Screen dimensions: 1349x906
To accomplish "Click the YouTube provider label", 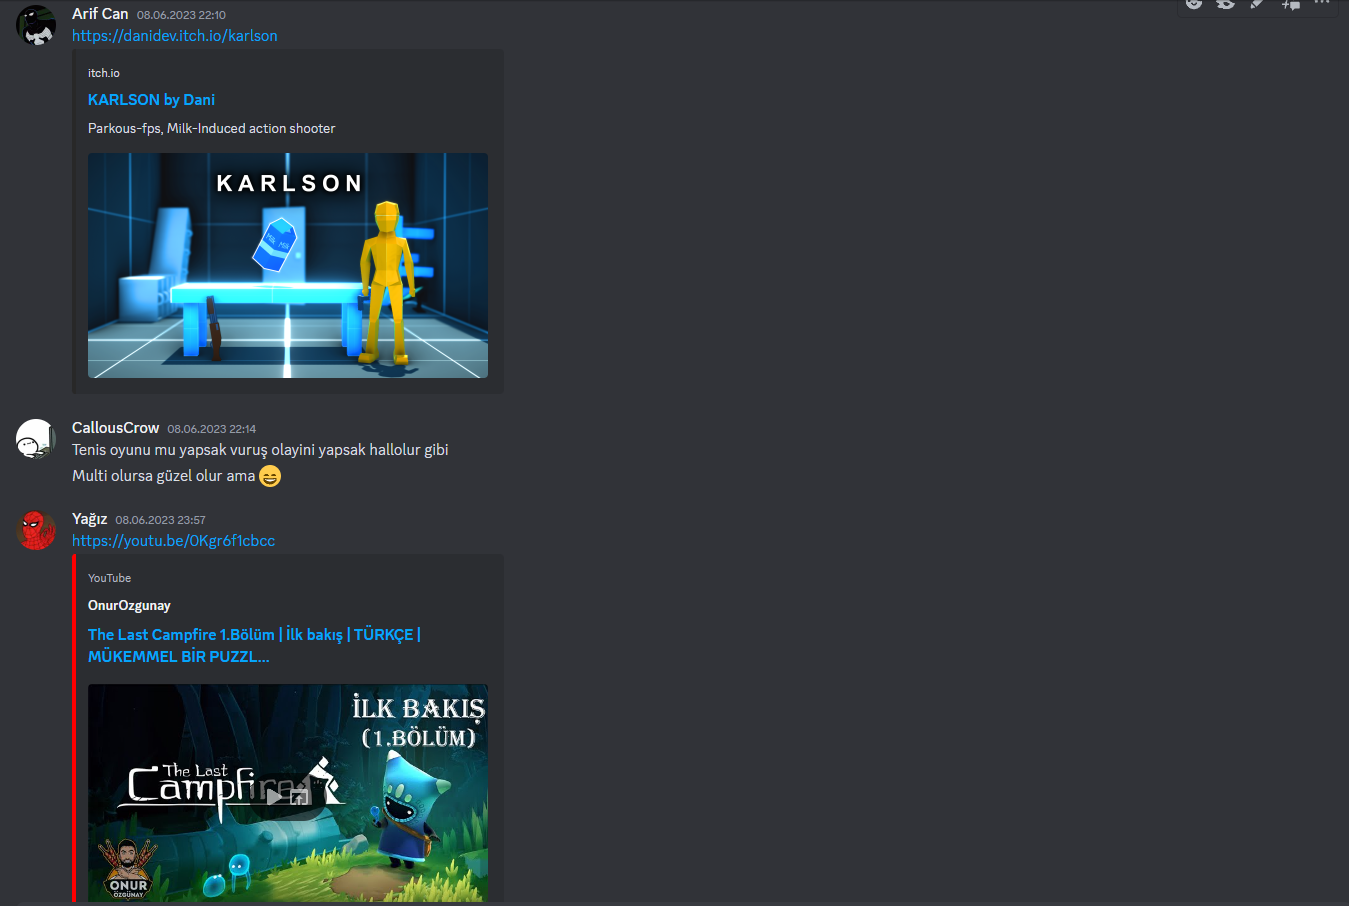I will 109,578.
